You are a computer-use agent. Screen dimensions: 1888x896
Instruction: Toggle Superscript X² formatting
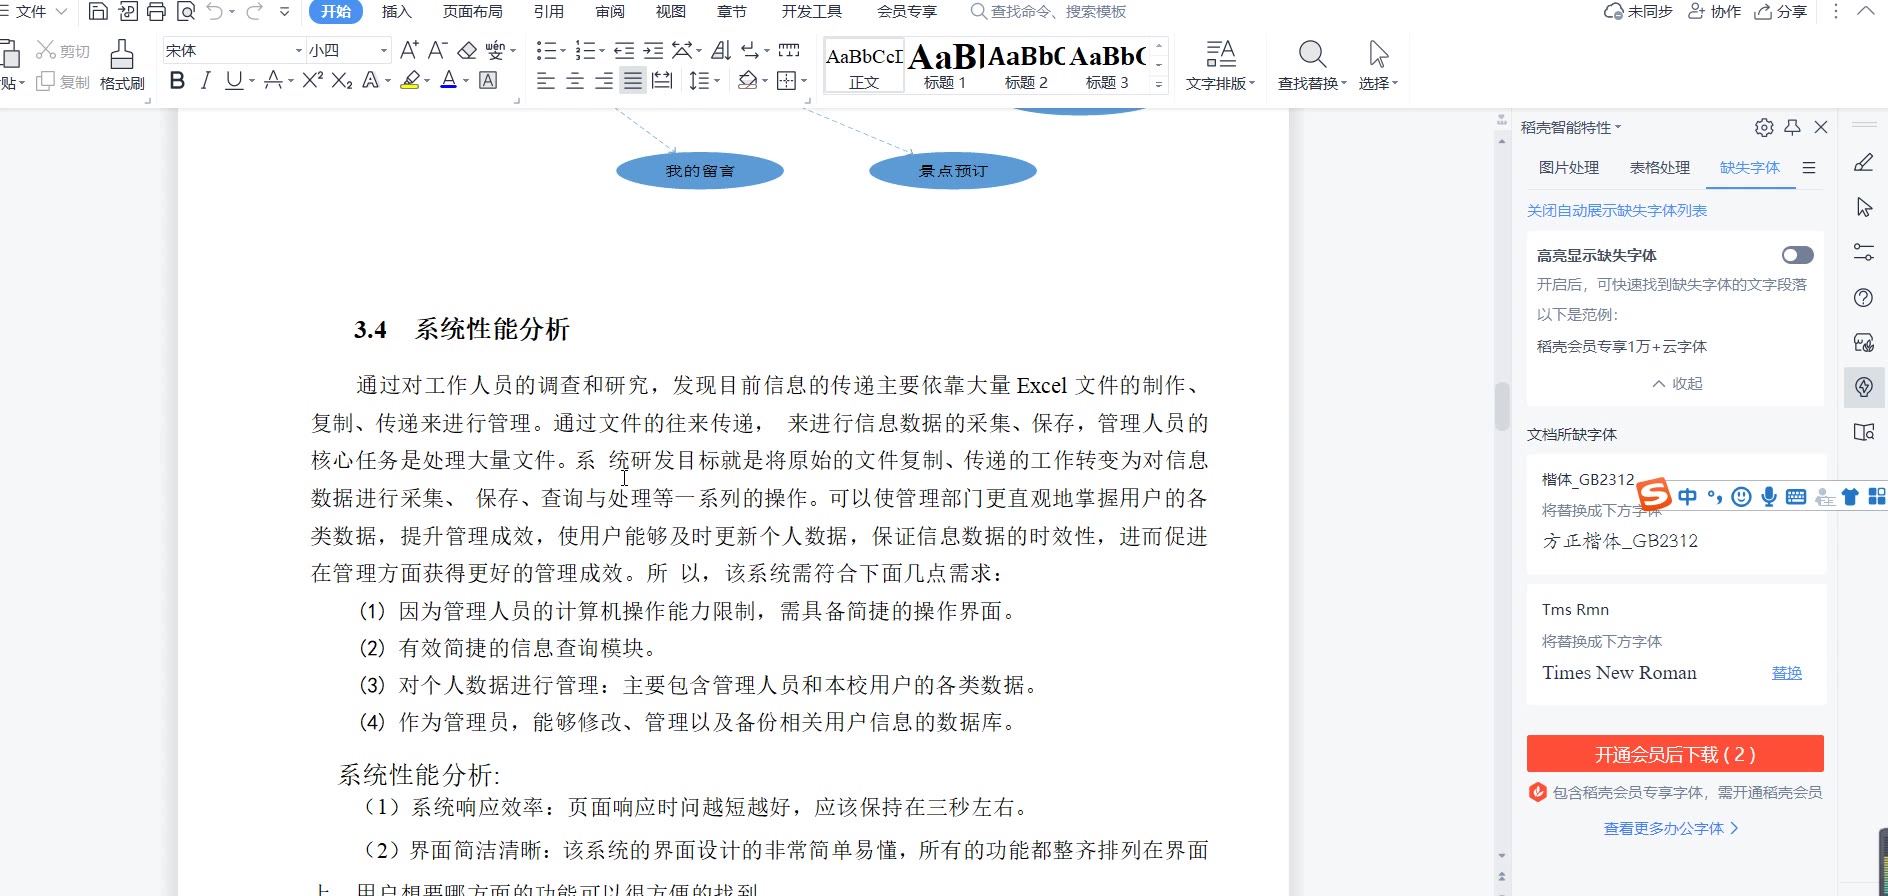pos(312,80)
